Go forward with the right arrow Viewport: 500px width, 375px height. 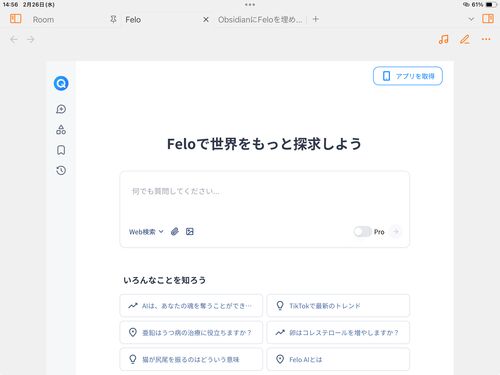31,39
